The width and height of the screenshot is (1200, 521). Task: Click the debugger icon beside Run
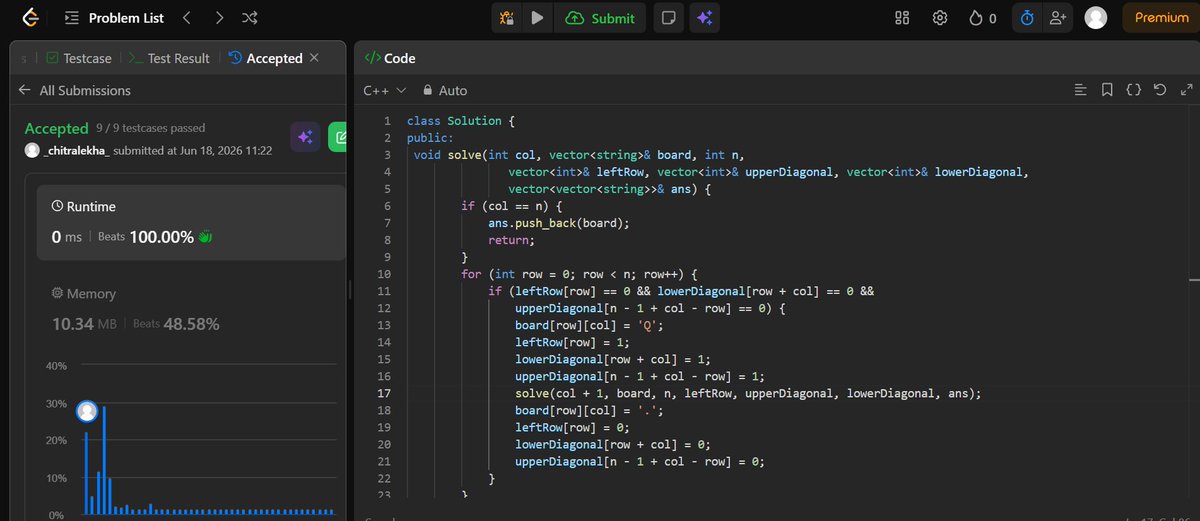507,18
